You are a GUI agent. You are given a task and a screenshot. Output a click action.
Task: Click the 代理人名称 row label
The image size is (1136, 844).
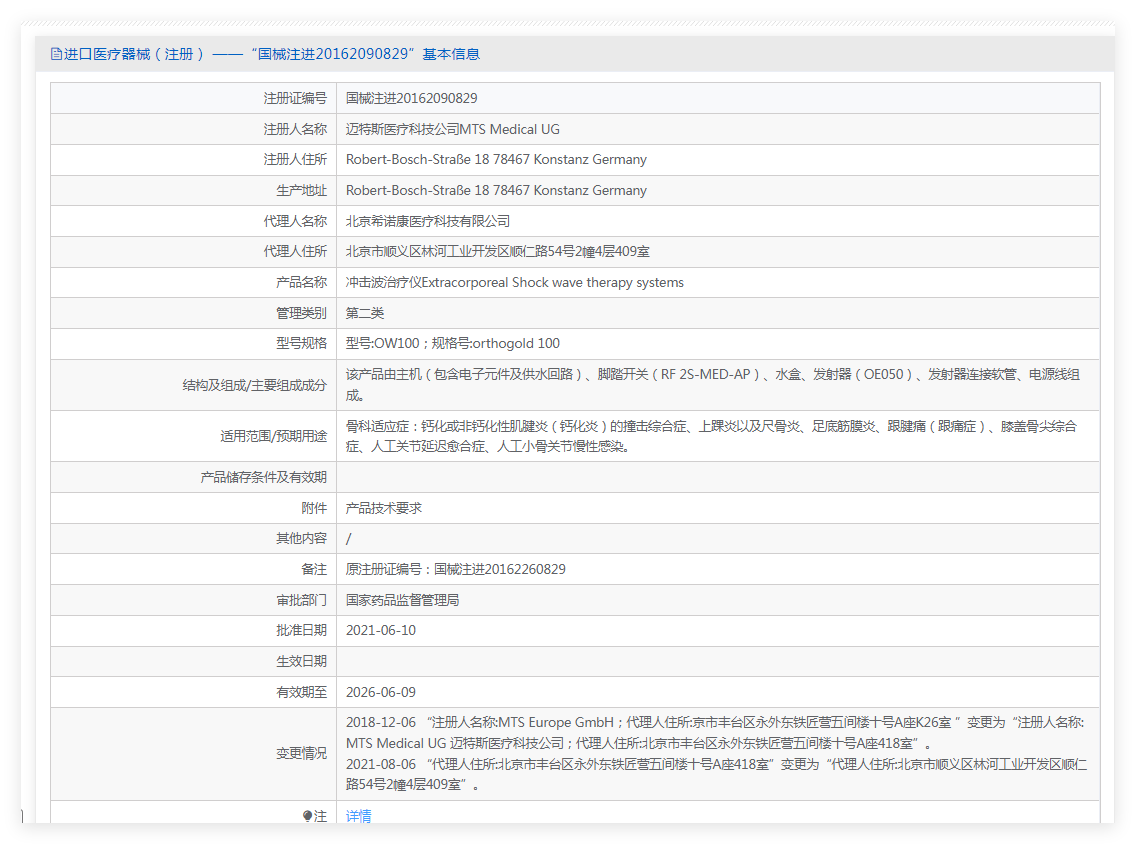[x=295, y=221]
